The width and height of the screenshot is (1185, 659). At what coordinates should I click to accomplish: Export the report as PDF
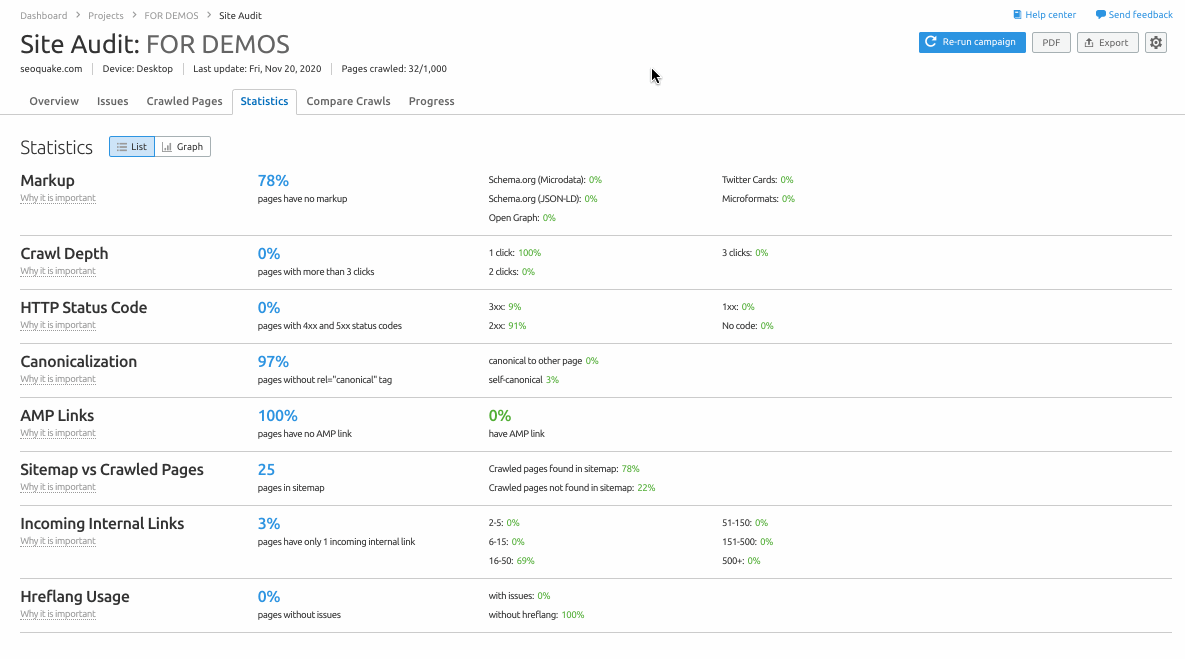[1051, 43]
